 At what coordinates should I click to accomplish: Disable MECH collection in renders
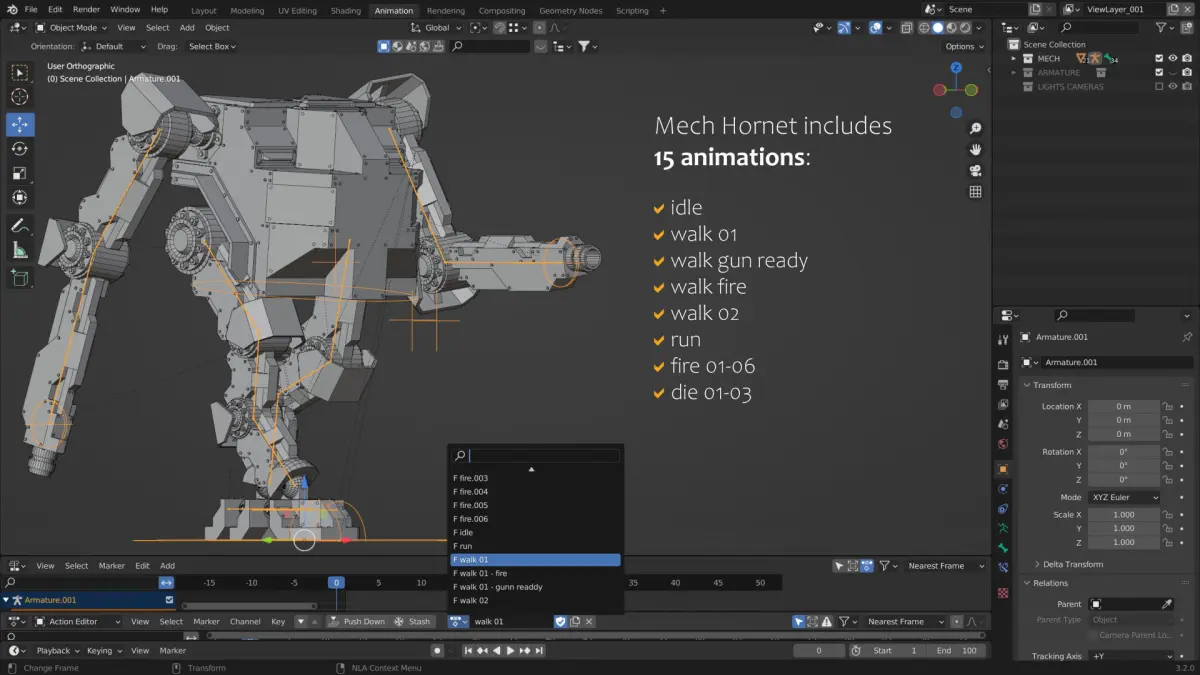click(x=1187, y=58)
